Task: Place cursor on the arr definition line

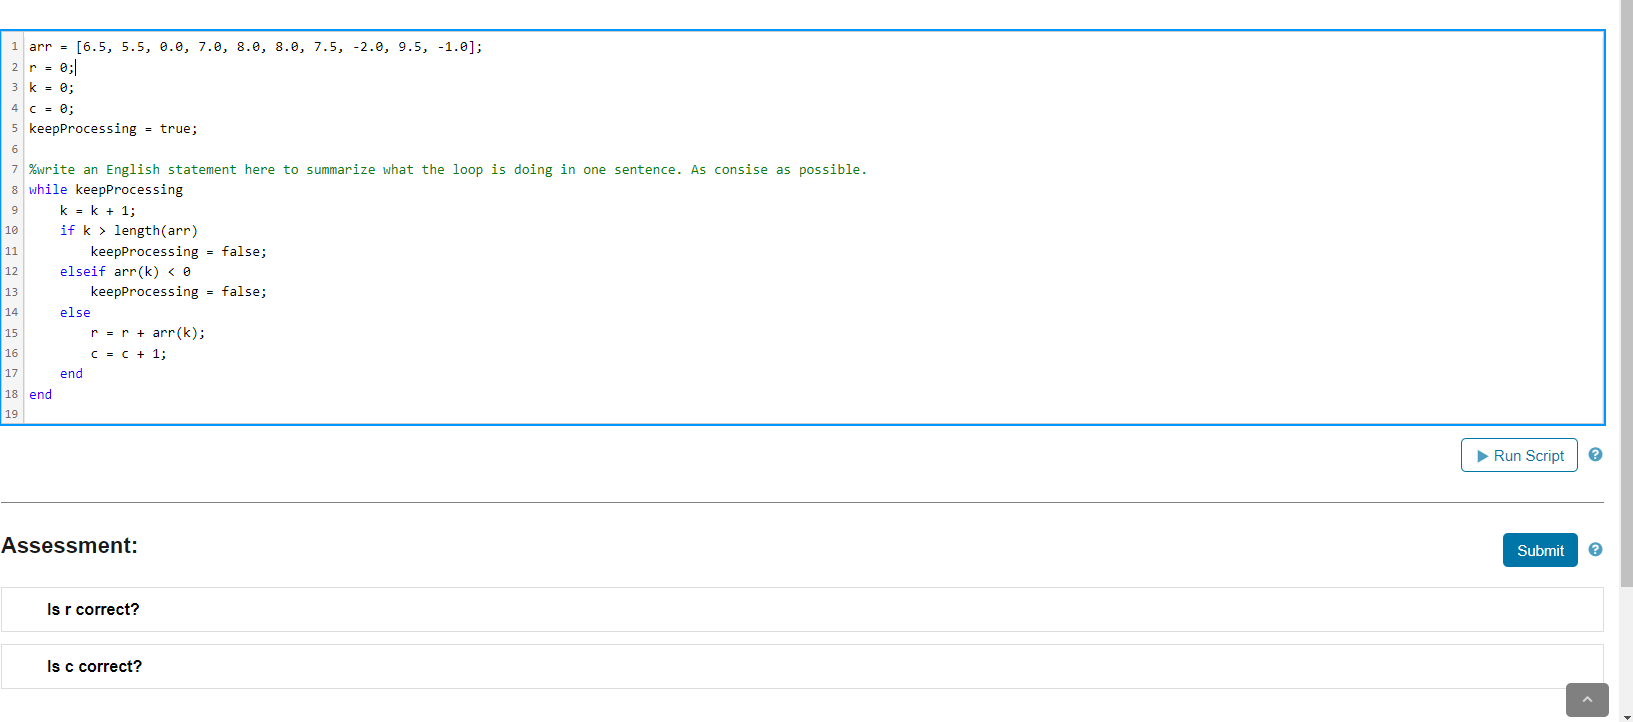Action: pos(255,47)
